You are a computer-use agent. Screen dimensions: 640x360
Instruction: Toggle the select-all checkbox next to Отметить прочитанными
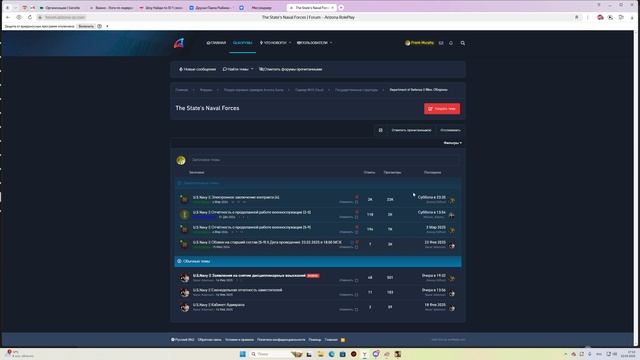(x=380, y=130)
